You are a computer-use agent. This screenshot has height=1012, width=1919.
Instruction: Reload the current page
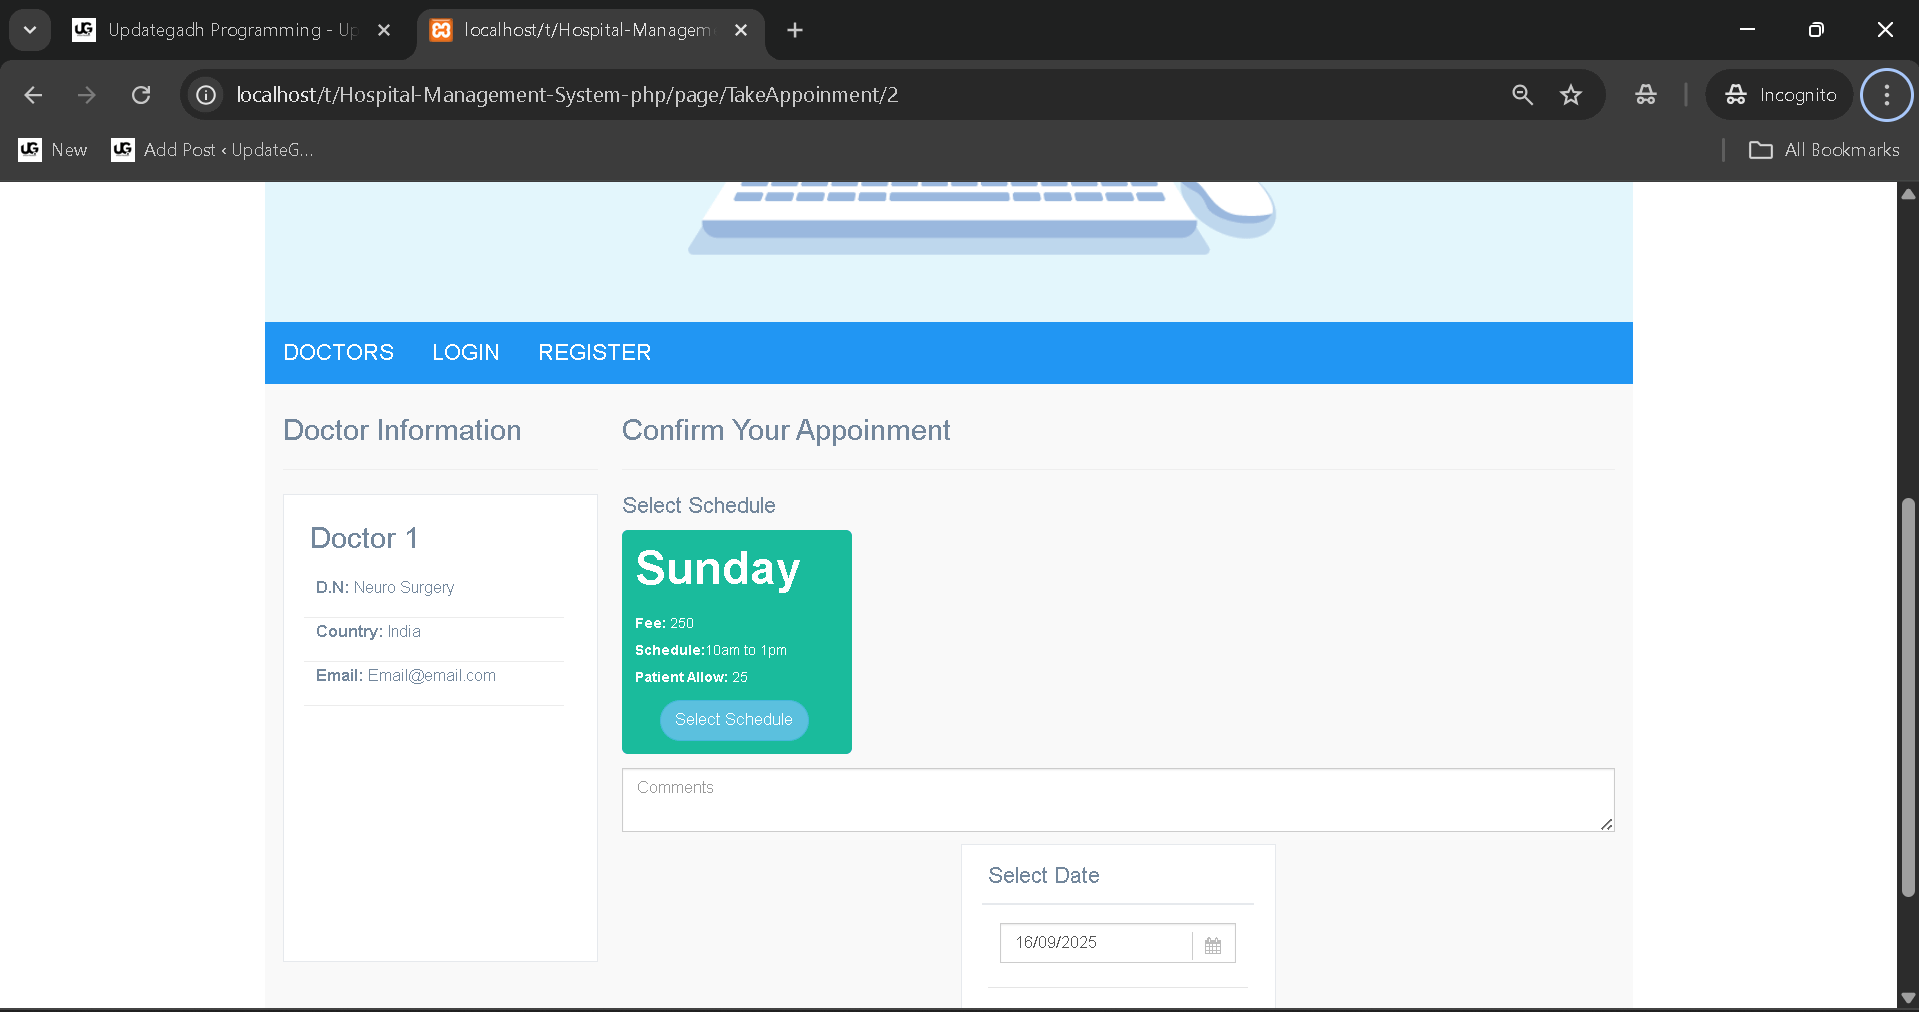(x=141, y=95)
